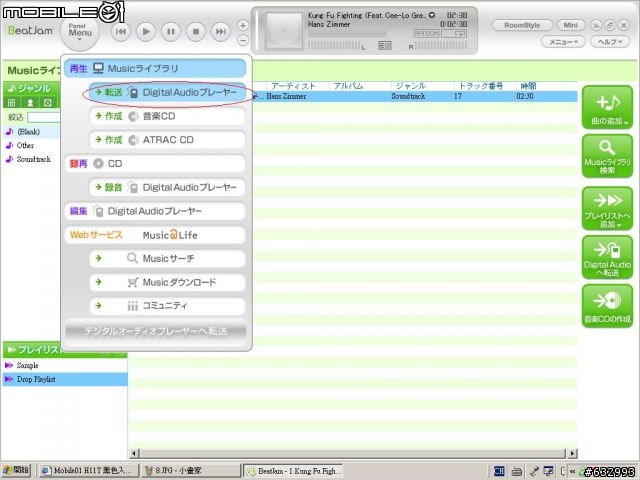Skip to previous track
Image resolution: width=640 pixels, height=480 pixels.
point(121,31)
